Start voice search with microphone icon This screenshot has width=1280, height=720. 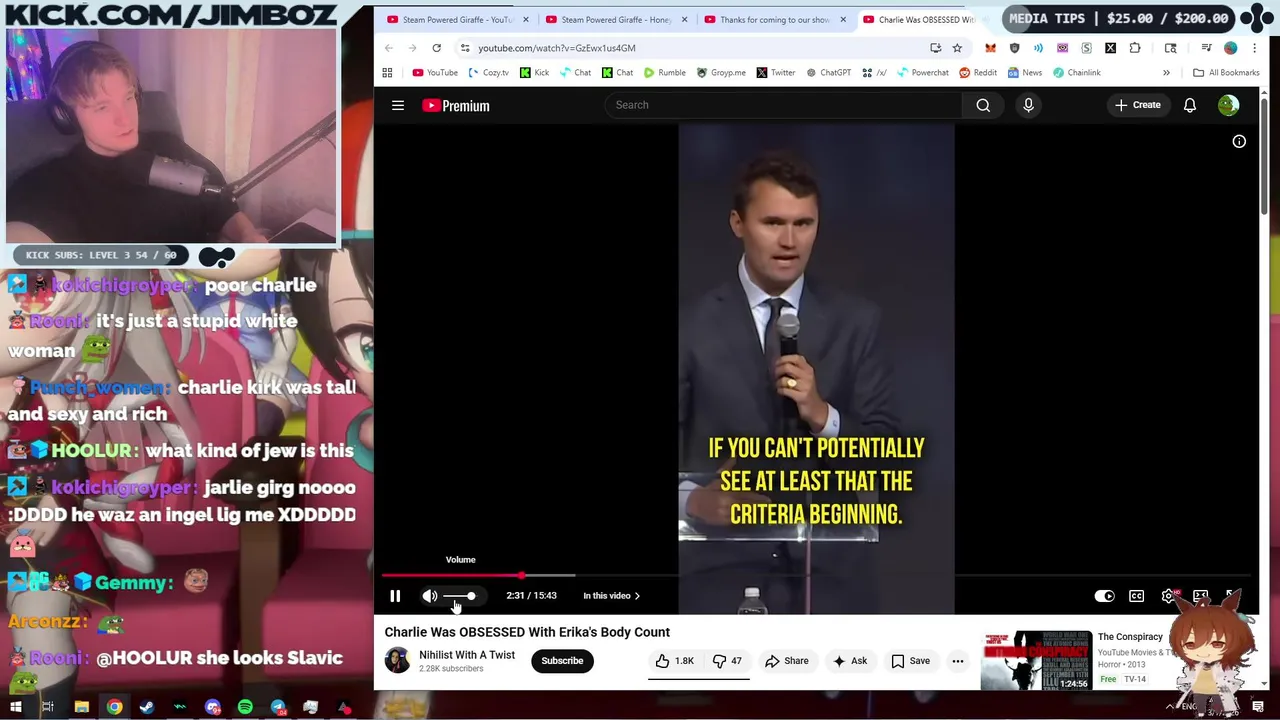1028,105
